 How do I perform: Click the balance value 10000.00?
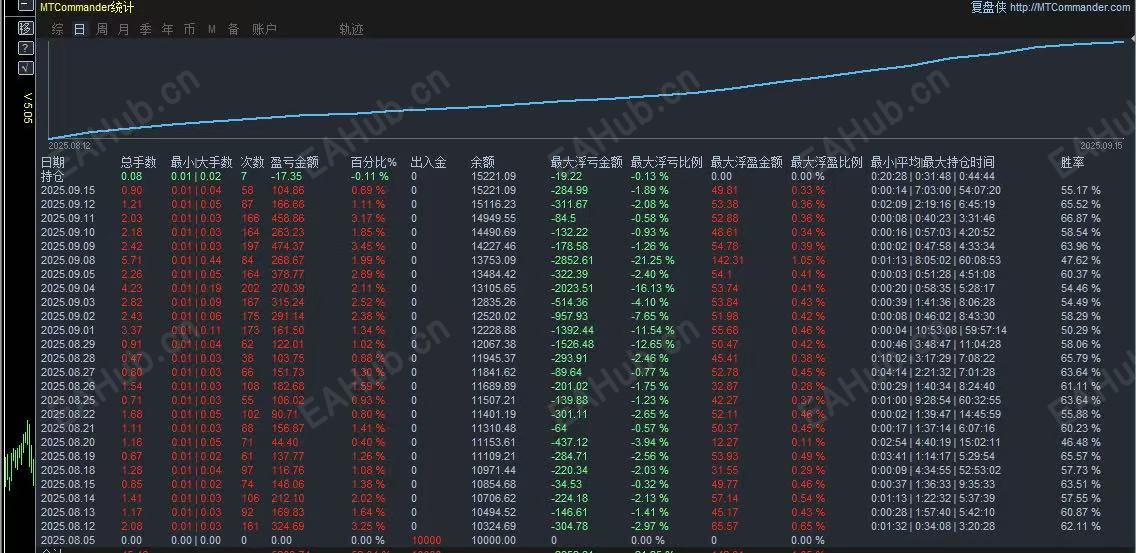493,541
